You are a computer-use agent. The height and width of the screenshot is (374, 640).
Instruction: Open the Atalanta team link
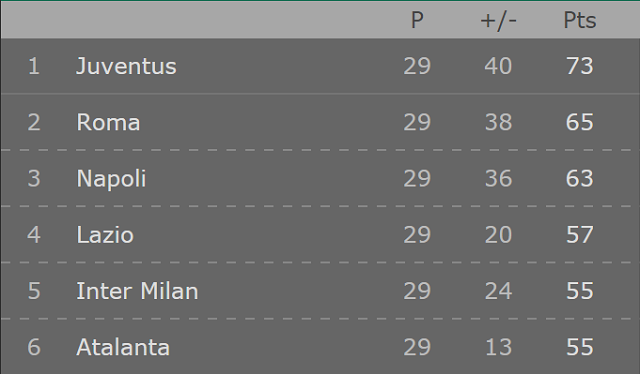tap(123, 347)
